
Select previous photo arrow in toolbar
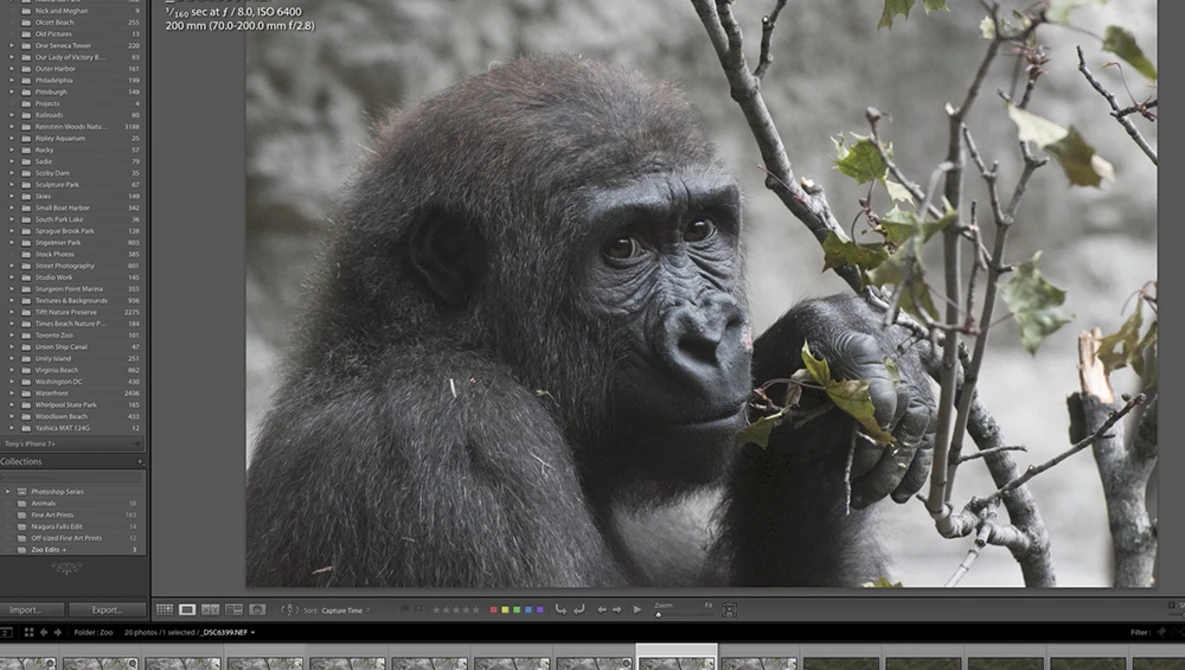(602, 610)
